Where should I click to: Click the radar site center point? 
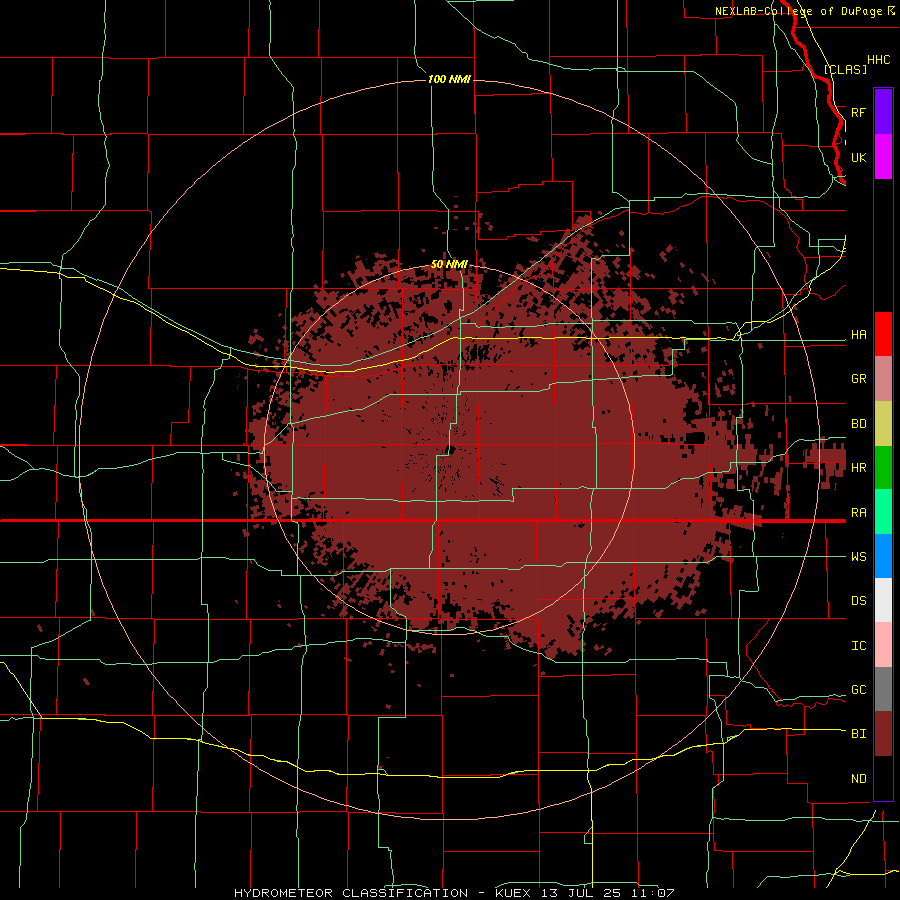[x=450, y=449]
